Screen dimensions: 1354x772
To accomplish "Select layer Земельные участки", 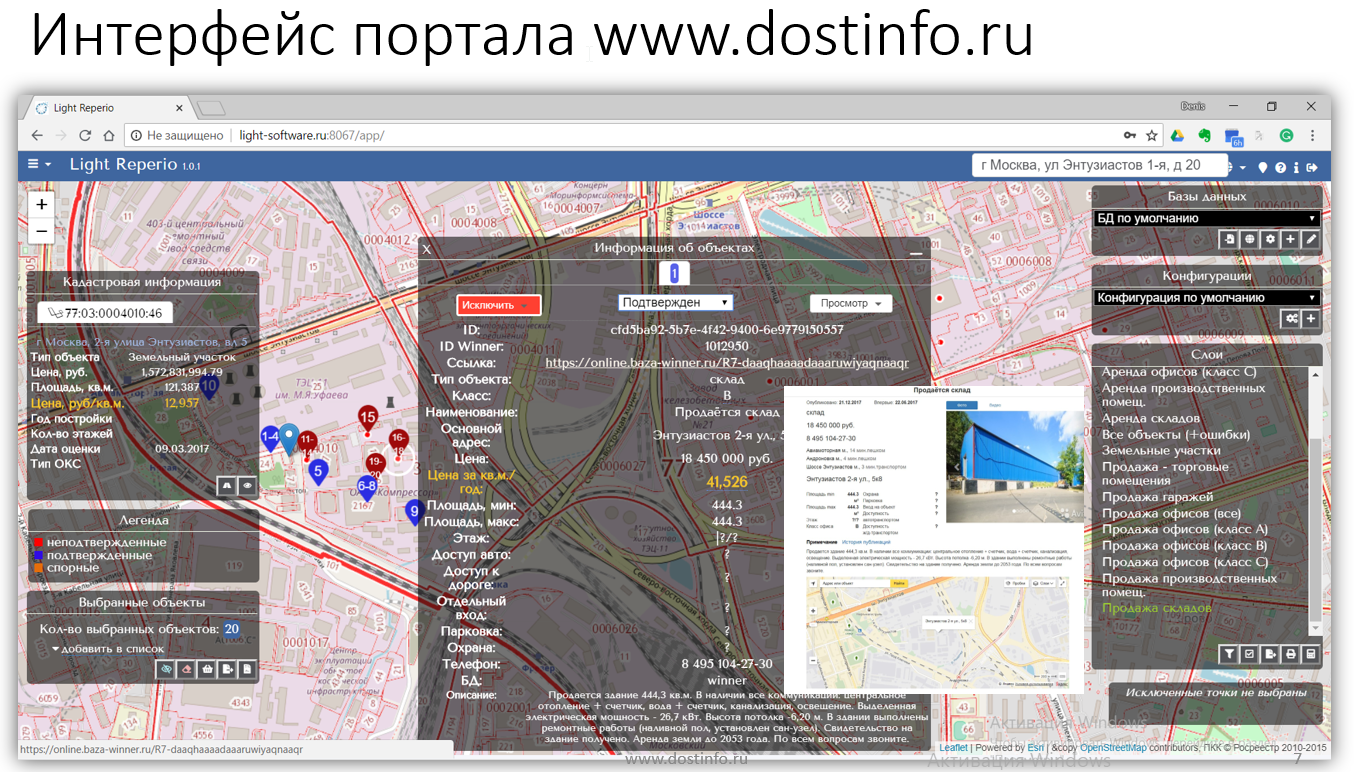I will [1161, 450].
